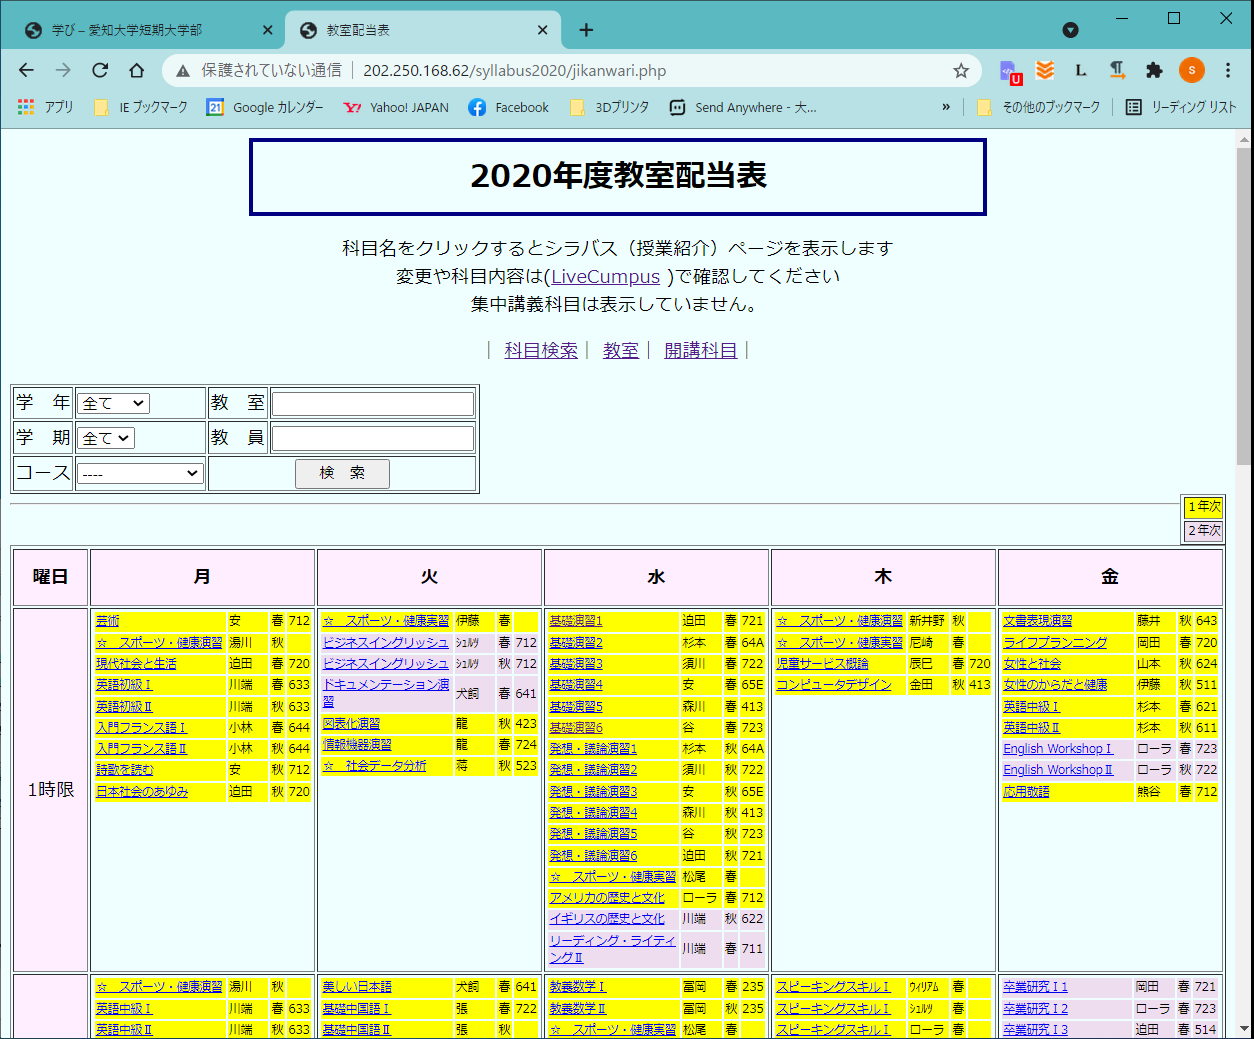Open the リーディング リスト panel
Viewport: 1254px width, 1039px height.
point(1181,107)
